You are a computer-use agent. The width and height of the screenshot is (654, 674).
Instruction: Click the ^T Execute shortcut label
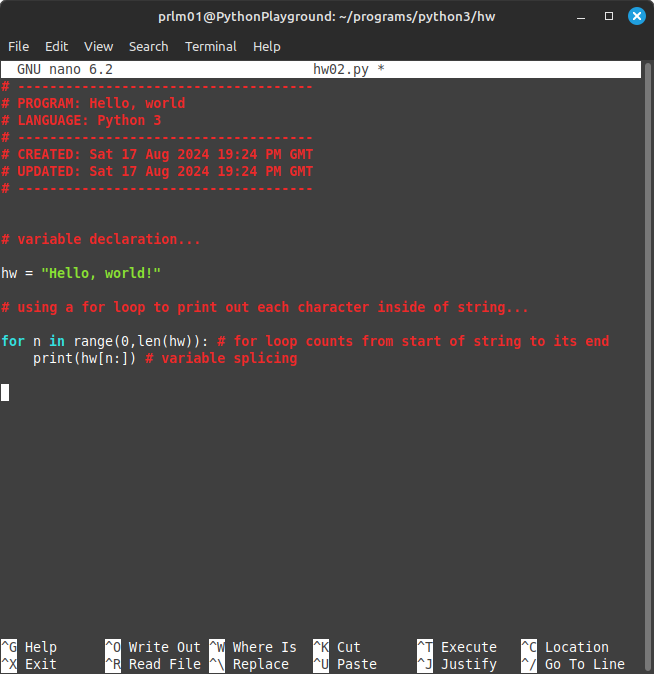pos(457,647)
